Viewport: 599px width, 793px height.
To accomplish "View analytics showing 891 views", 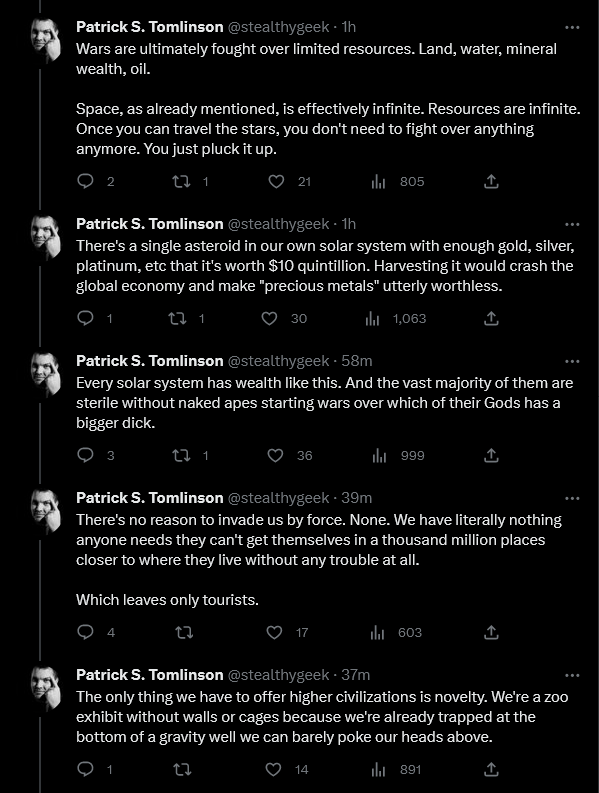I will point(397,769).
